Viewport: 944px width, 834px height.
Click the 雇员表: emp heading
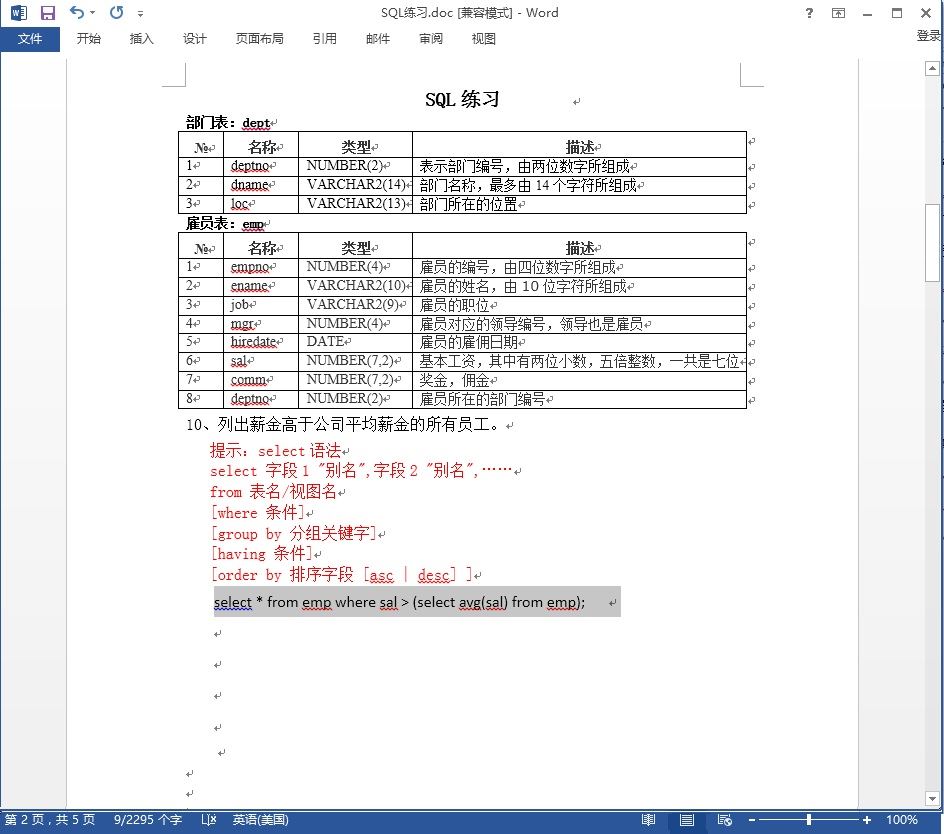click(225, 224)
